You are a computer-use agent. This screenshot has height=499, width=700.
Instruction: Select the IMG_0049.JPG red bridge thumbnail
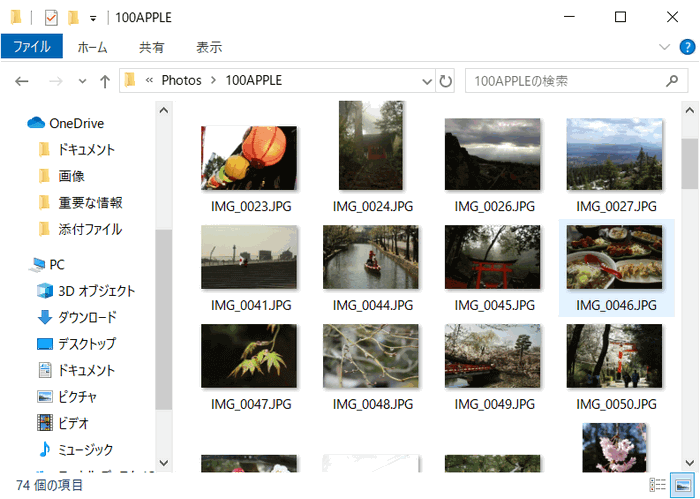[492, 356]
